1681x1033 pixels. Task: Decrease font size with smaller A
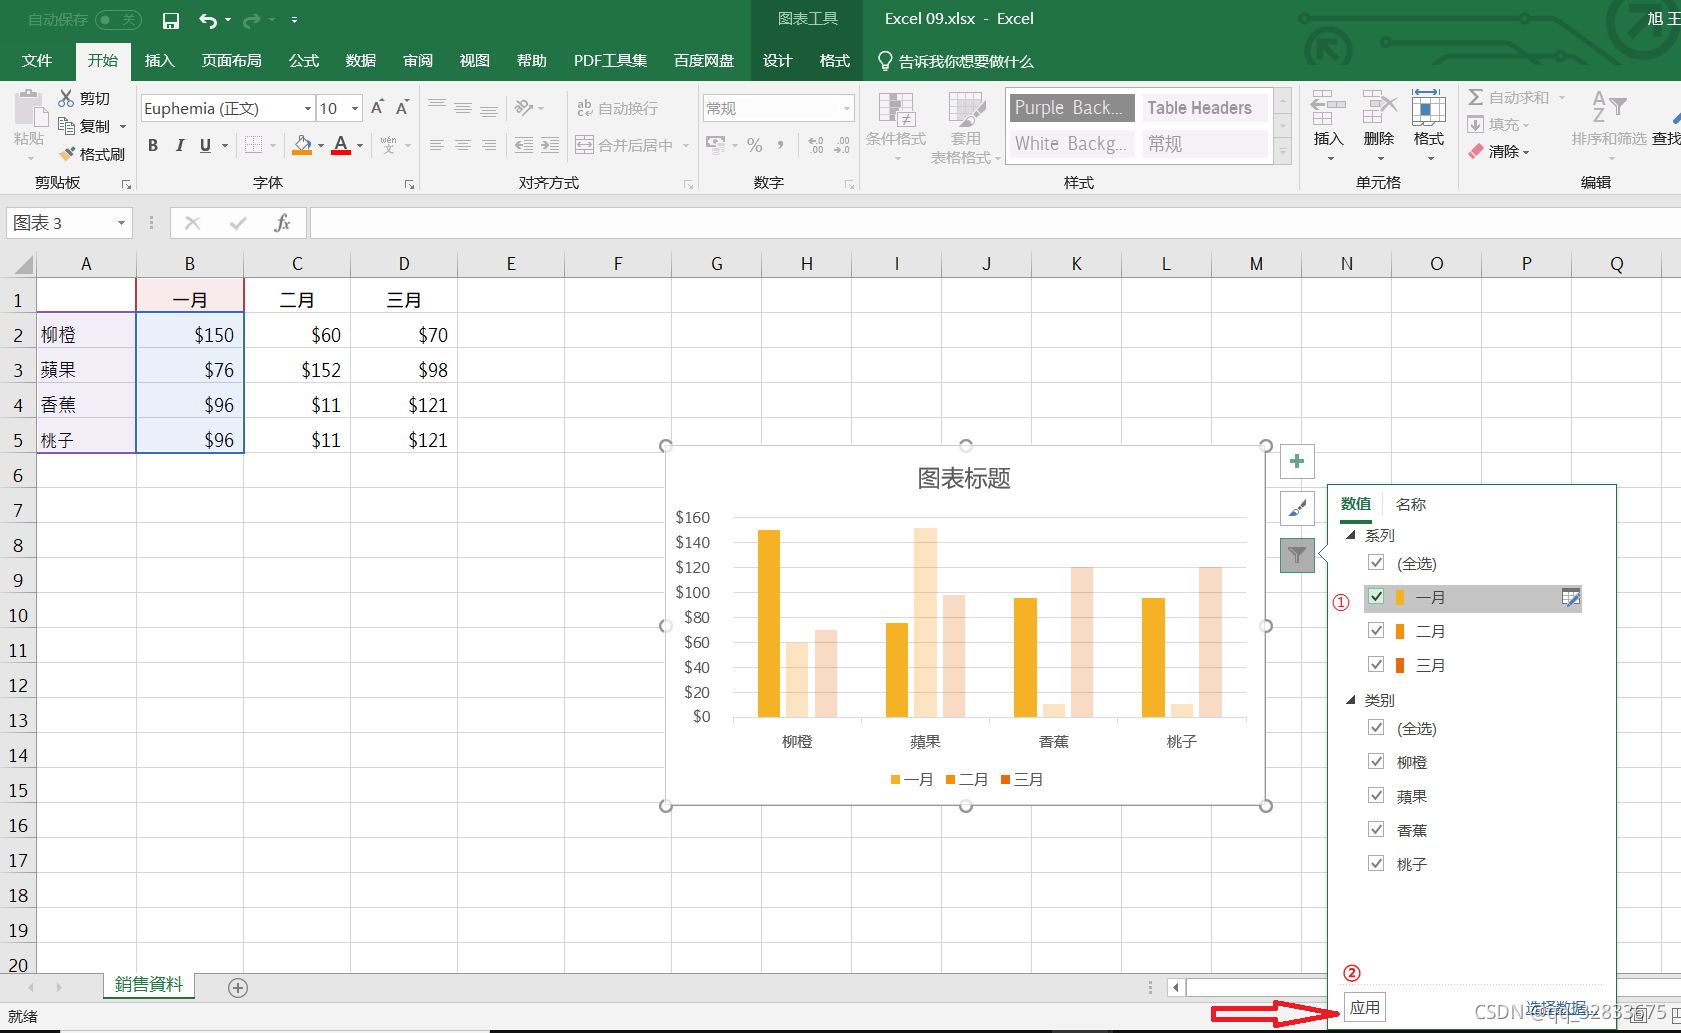[x=402, y=108]
